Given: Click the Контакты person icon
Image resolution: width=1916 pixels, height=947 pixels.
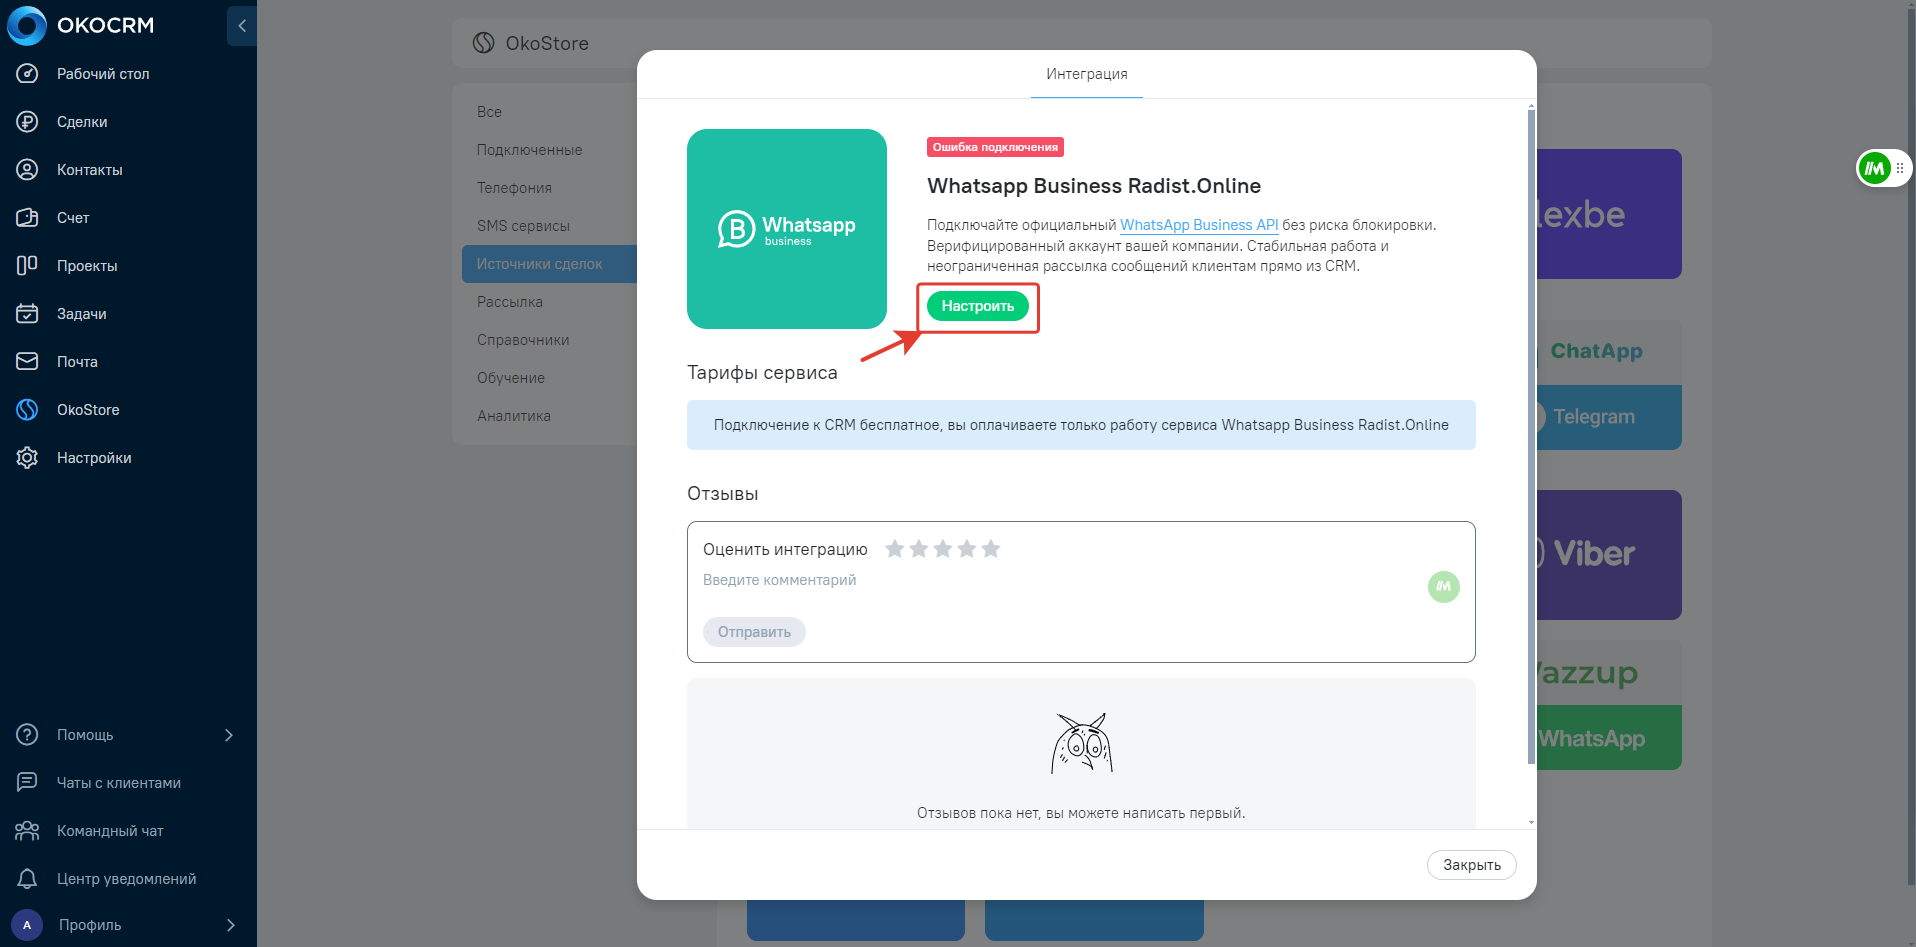Looking at the screenshot, I should point(27,170).
